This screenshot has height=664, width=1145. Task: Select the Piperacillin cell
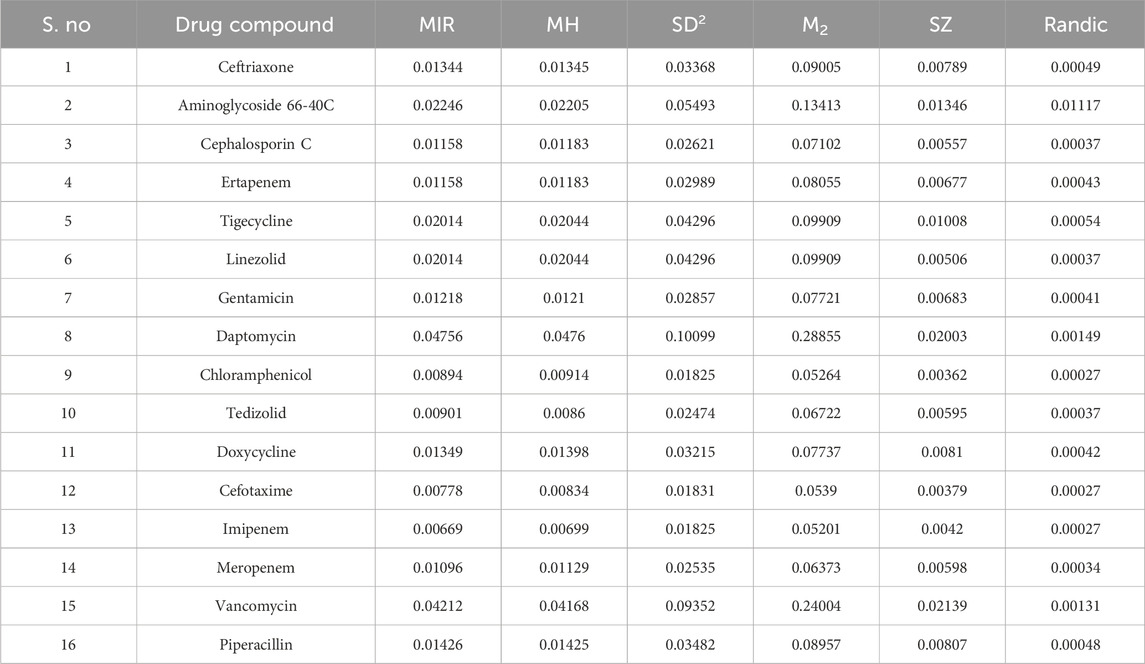[x=255, y=644]
